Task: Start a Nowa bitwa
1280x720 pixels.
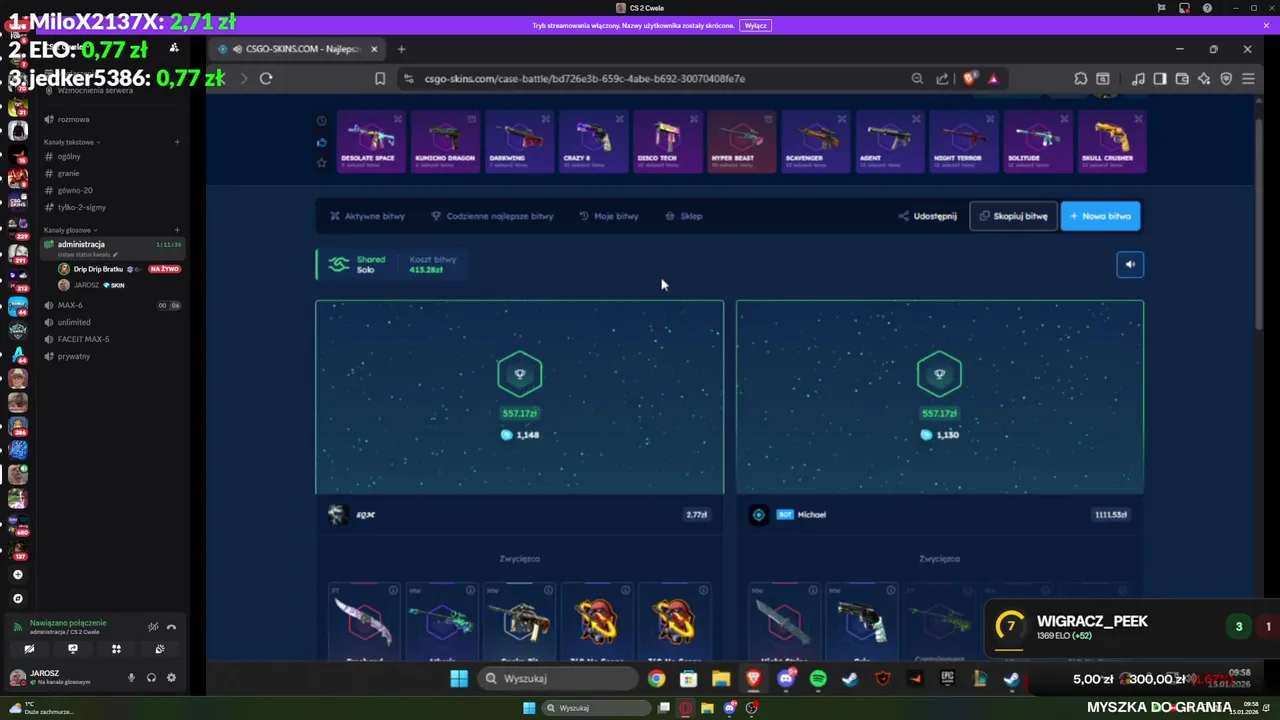Action: point(1100,216)
